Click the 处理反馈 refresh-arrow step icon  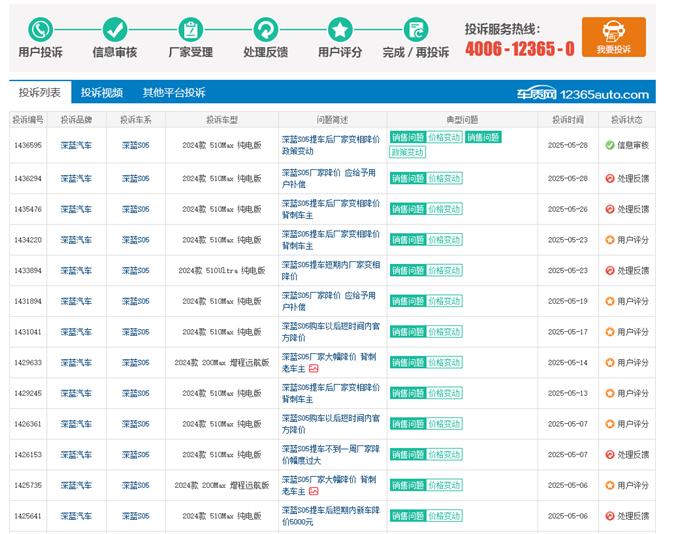(266, 30)
